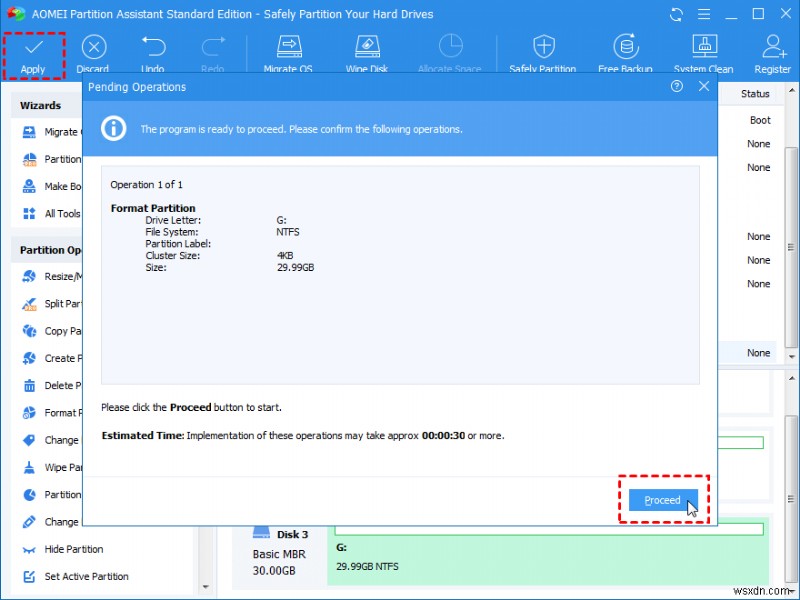Open help from the Pending Operations dialog
The image size is (800, 600).
coord(677,87)
